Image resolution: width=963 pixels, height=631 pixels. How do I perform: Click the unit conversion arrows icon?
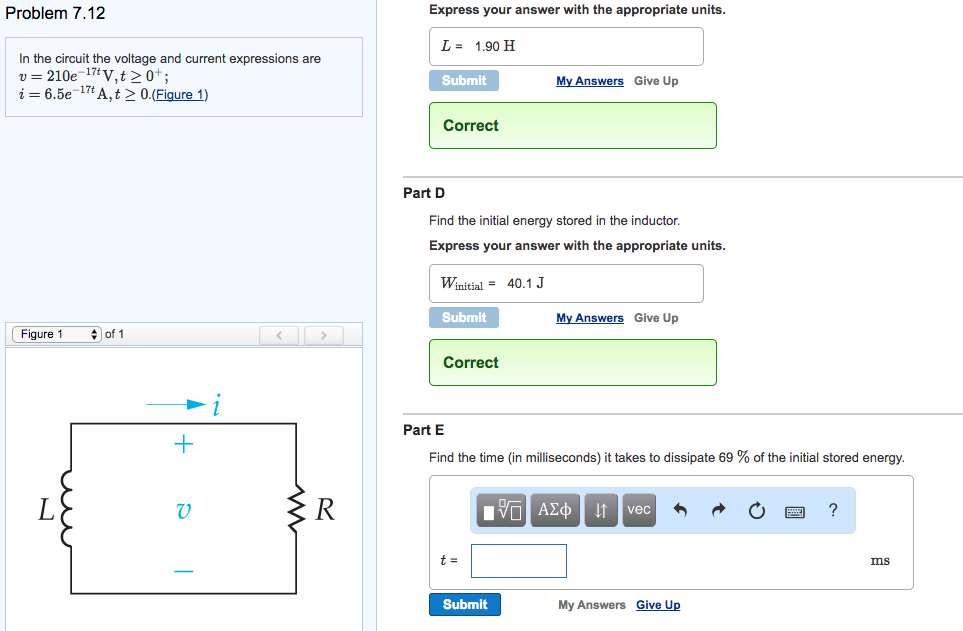tap(599, 510)
